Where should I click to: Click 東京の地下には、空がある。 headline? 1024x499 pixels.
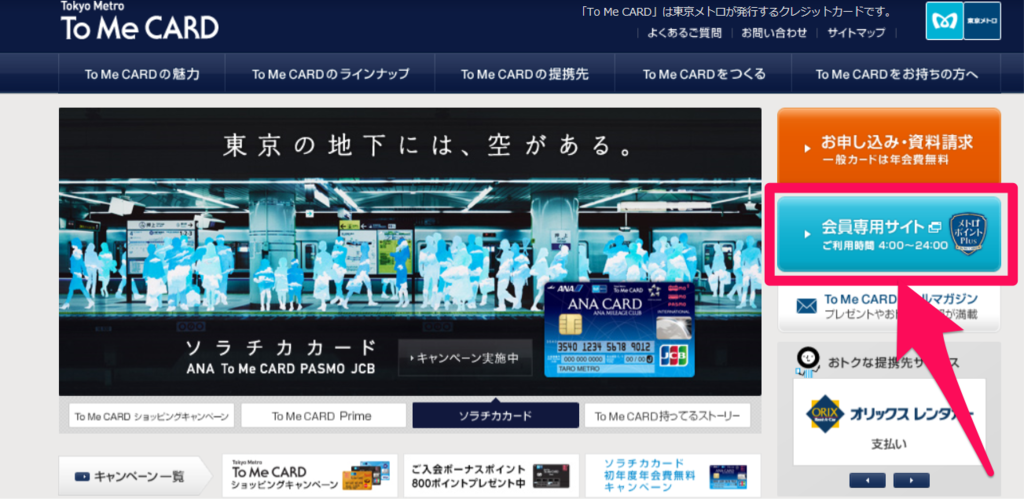pyautogui.click(x=428, y=146)
